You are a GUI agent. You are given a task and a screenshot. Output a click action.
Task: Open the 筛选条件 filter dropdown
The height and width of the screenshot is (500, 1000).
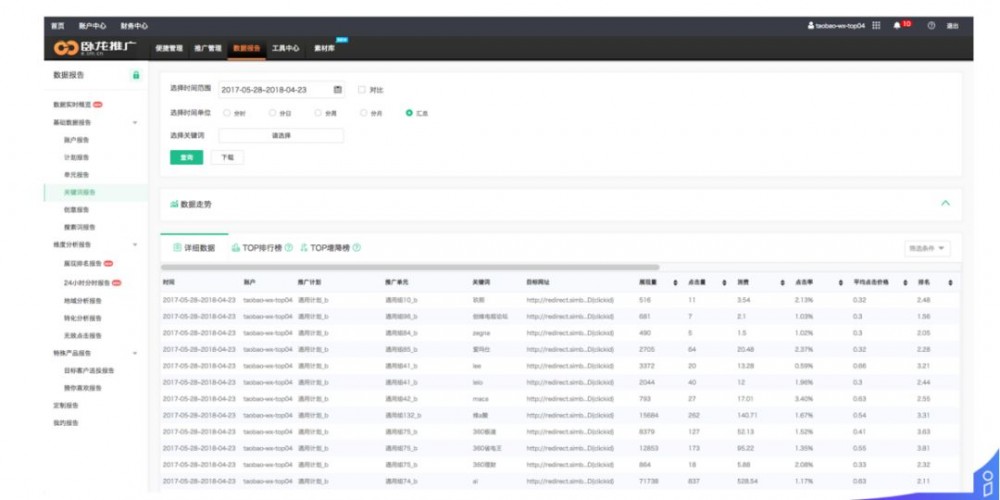pos(927,248)
